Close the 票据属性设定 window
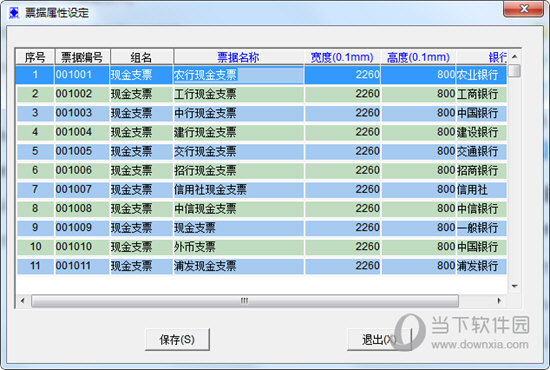 (523, 9)
